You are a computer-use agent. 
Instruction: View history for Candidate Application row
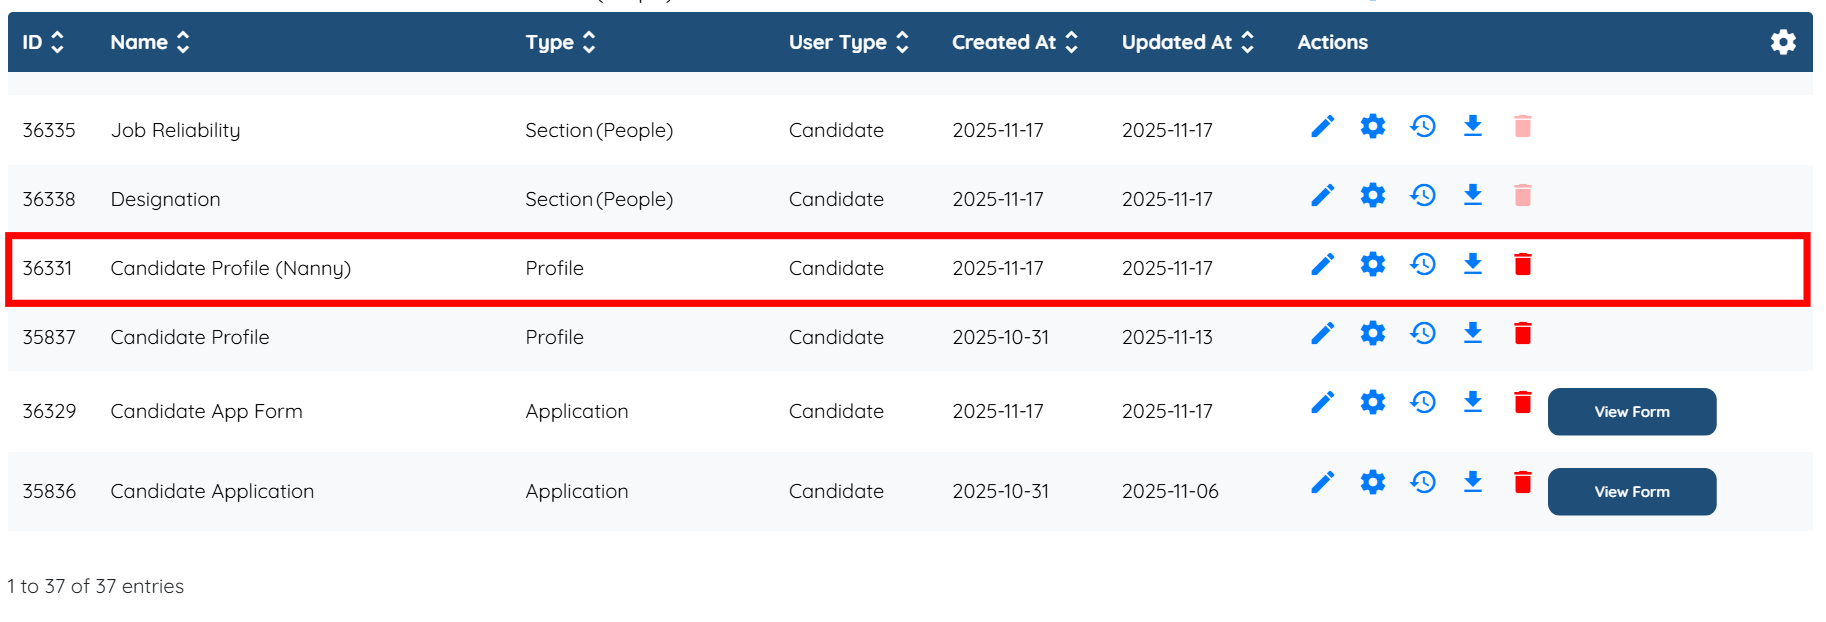pos(1422,482)
